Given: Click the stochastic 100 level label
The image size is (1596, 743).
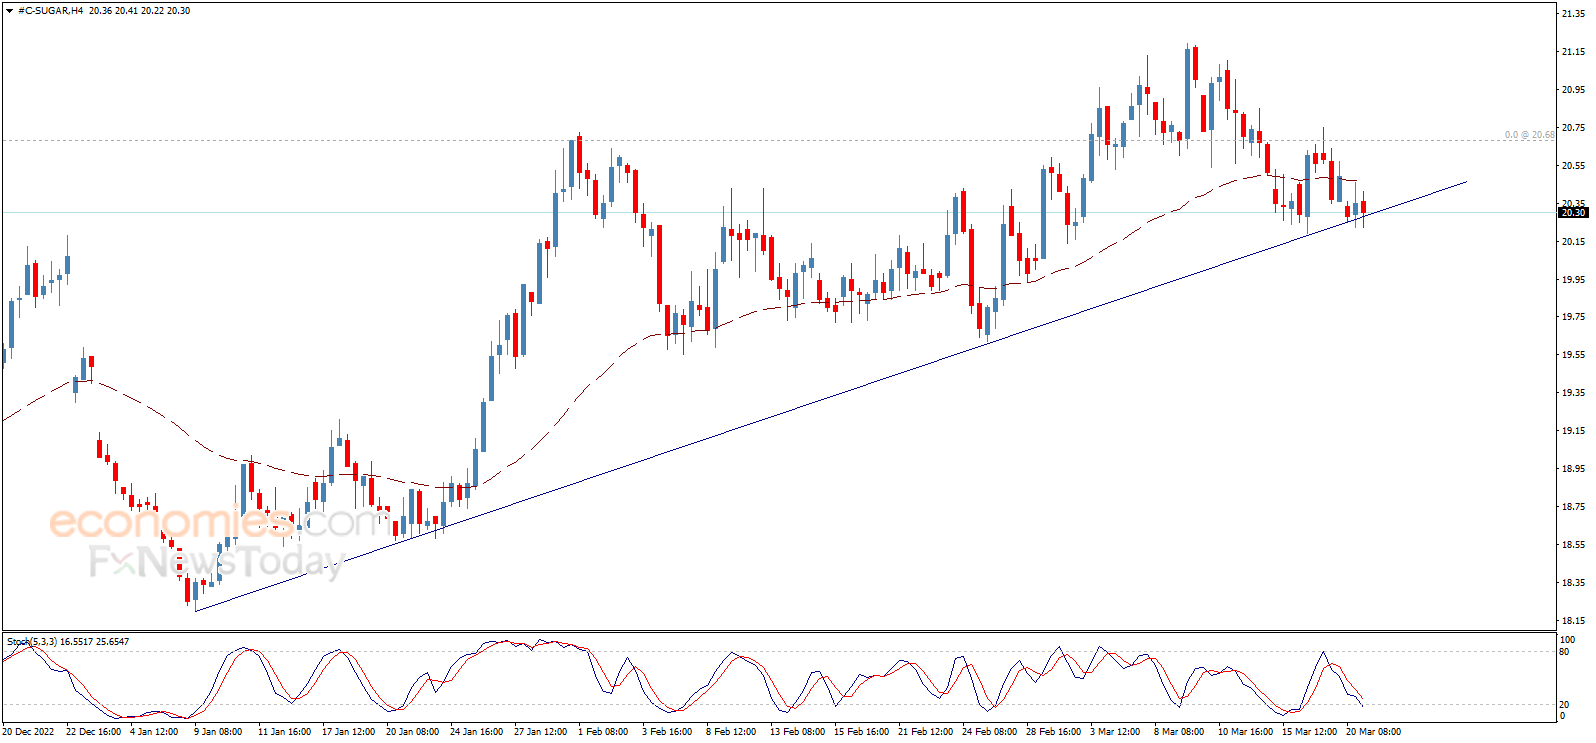Looking at the screenshot, I should 1568,640.
